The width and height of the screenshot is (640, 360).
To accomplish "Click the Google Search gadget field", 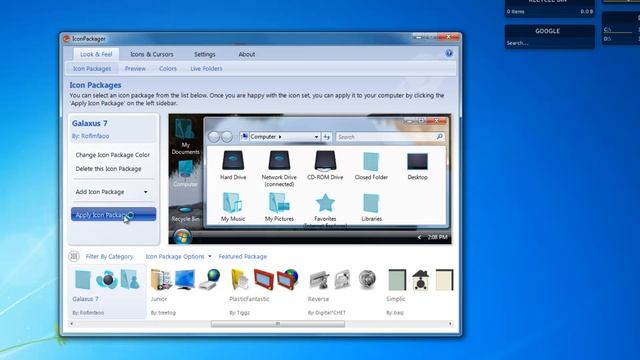I will (549, 43).
